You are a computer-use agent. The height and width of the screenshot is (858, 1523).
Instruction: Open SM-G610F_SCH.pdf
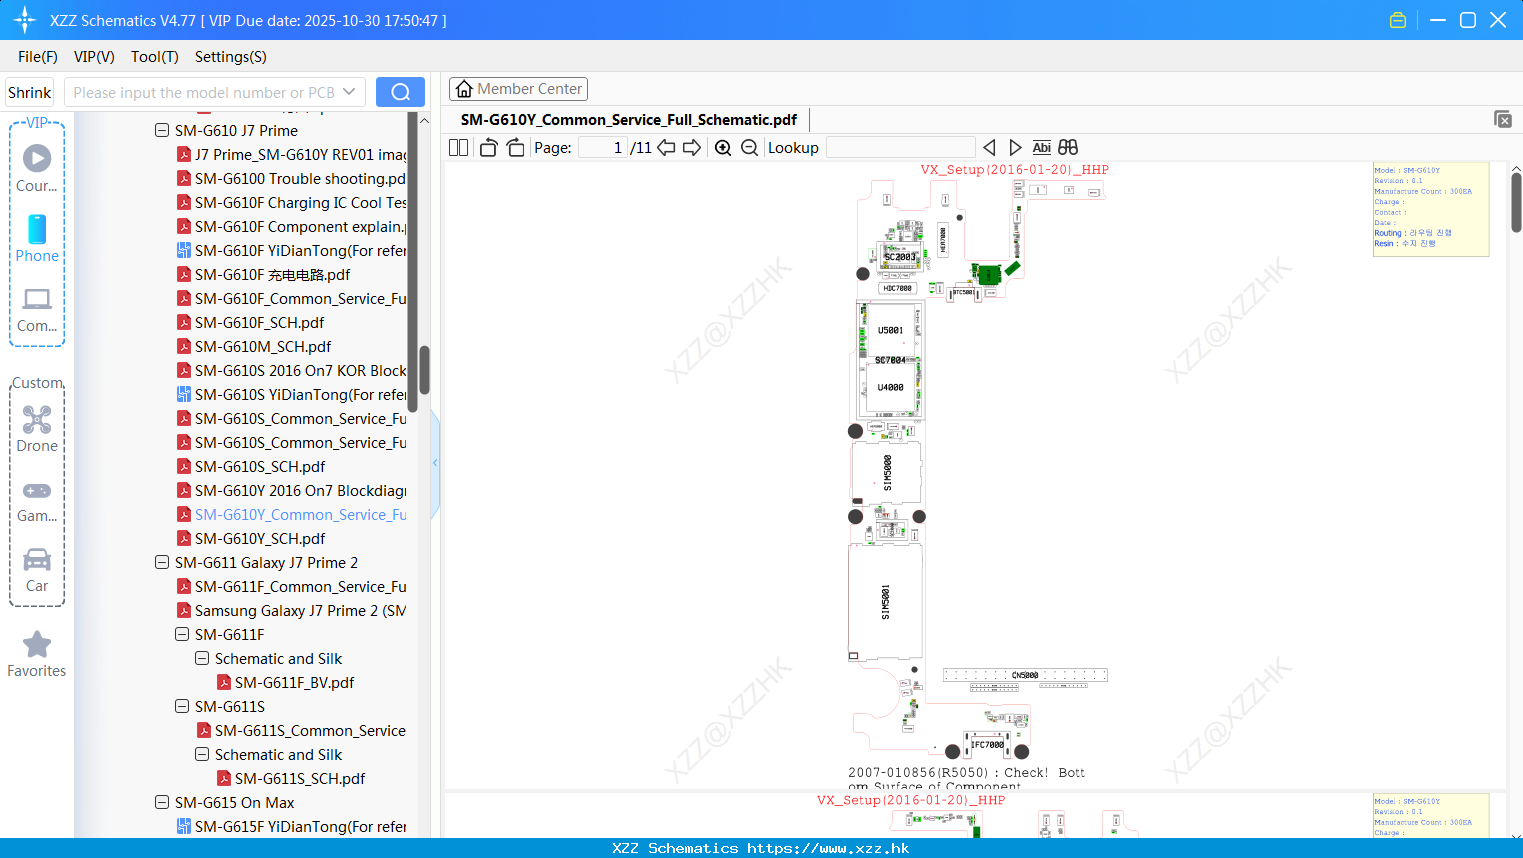click(251, 322)
